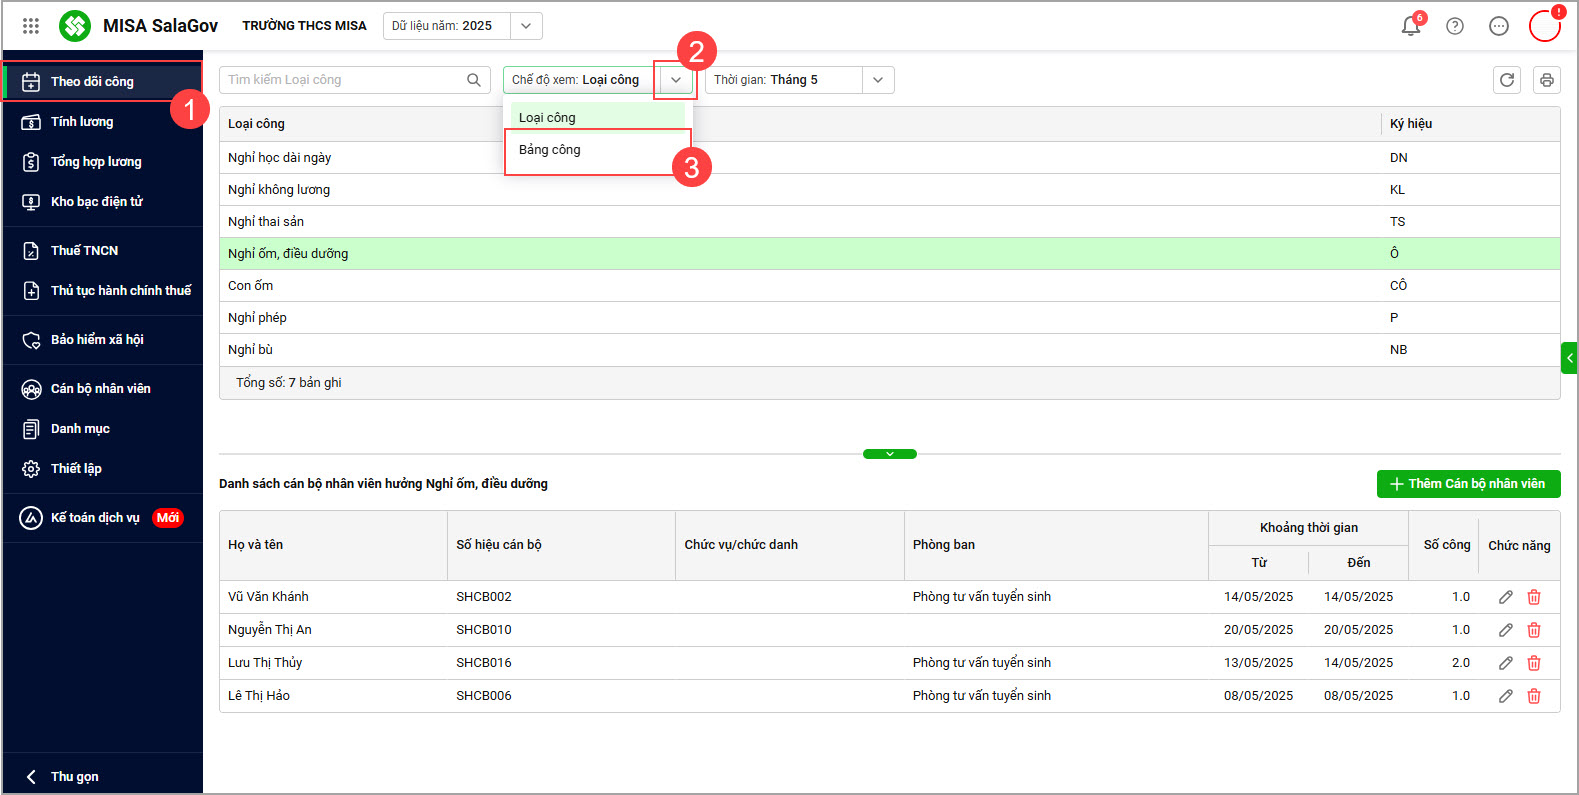The width and height of the screenshot is (1579, 795).
Task: Delete Lê Thị Hảo's row with trash icon
Action: 1534,696
